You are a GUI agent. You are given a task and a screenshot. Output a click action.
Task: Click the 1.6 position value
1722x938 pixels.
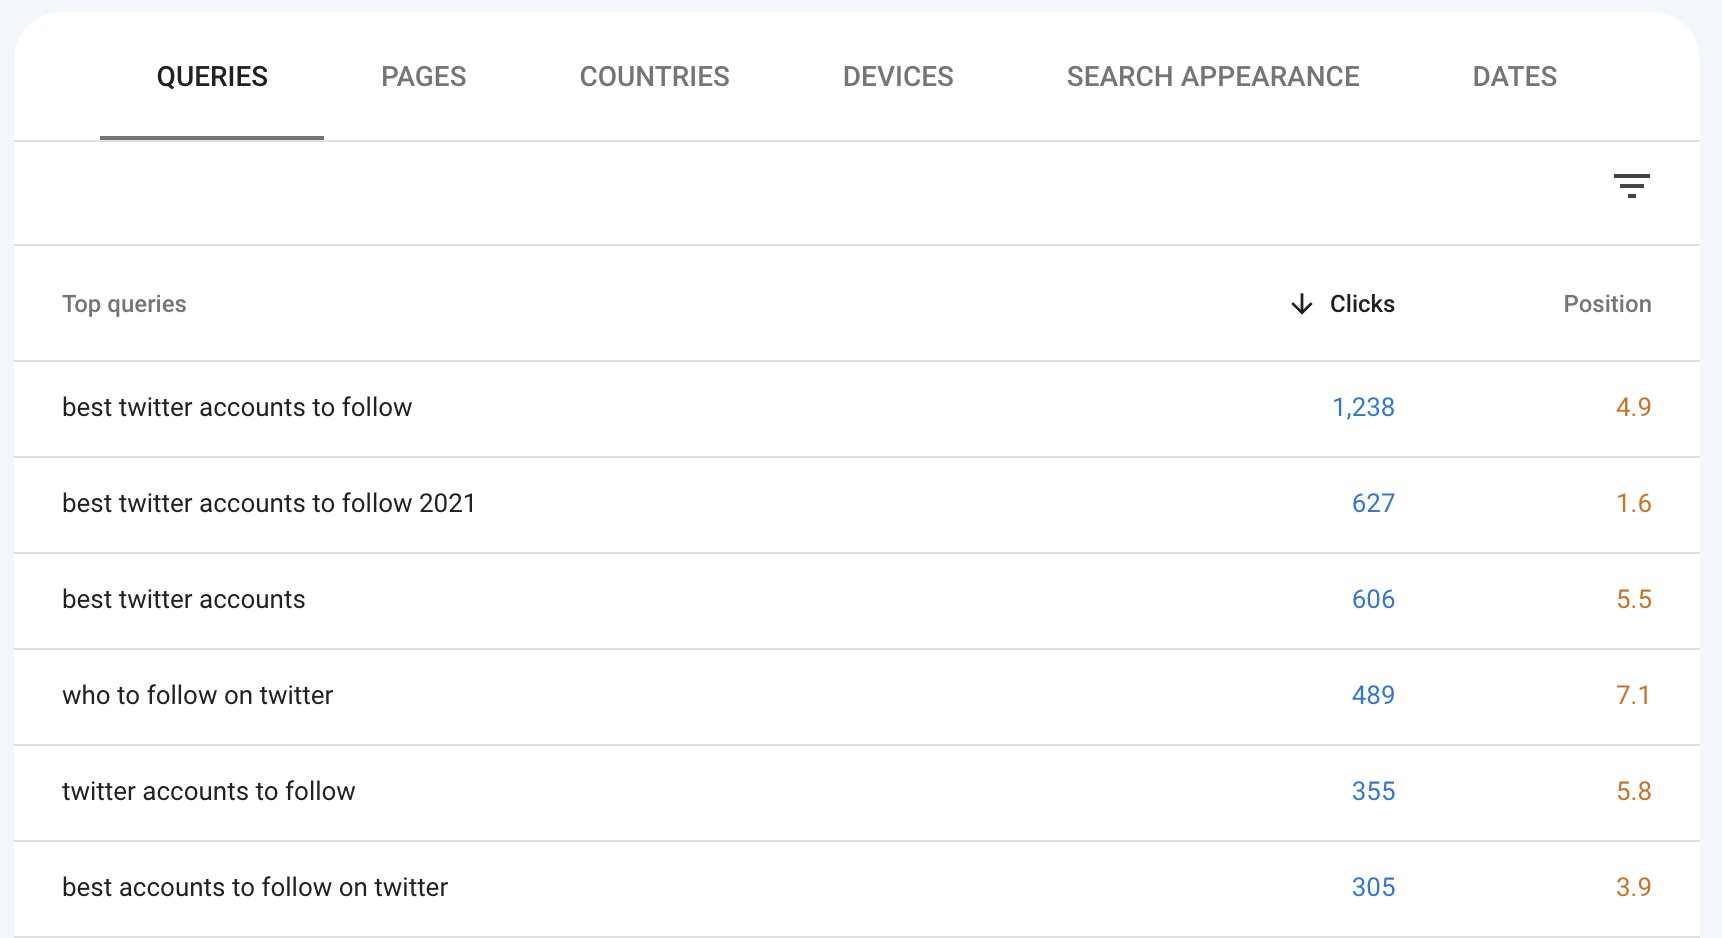1633,503
